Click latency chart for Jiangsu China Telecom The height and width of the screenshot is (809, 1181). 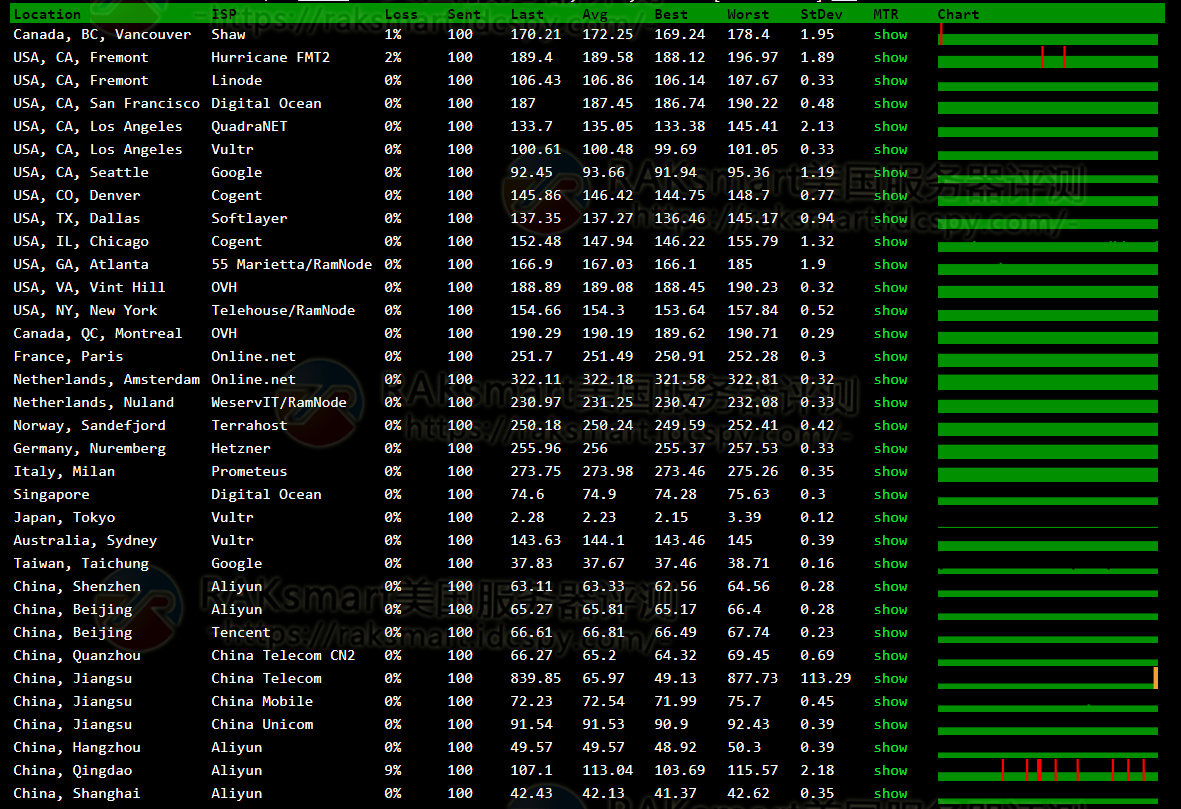[1048, 678]
